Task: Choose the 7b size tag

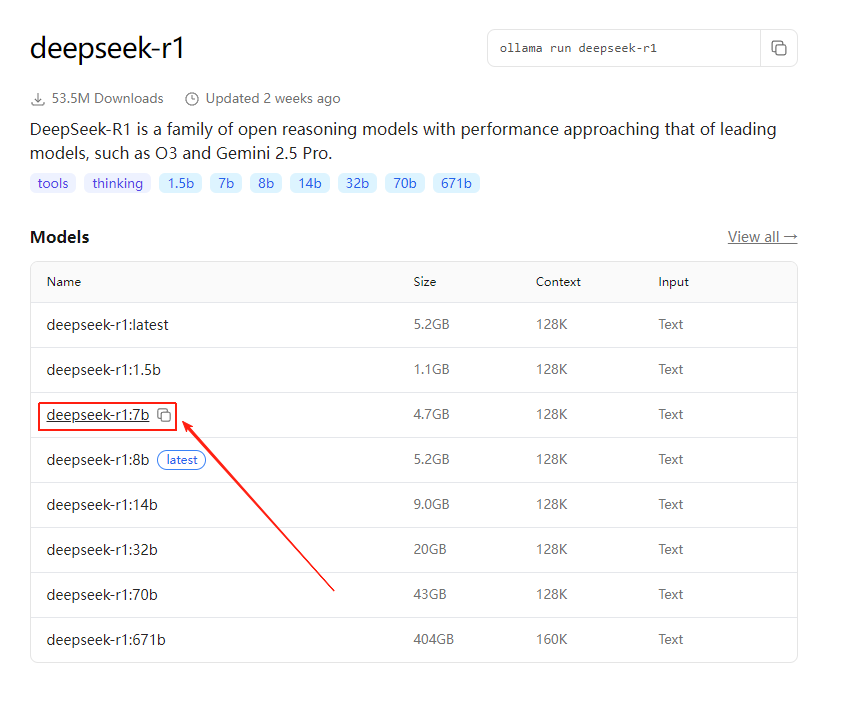Action: point(226,183)
